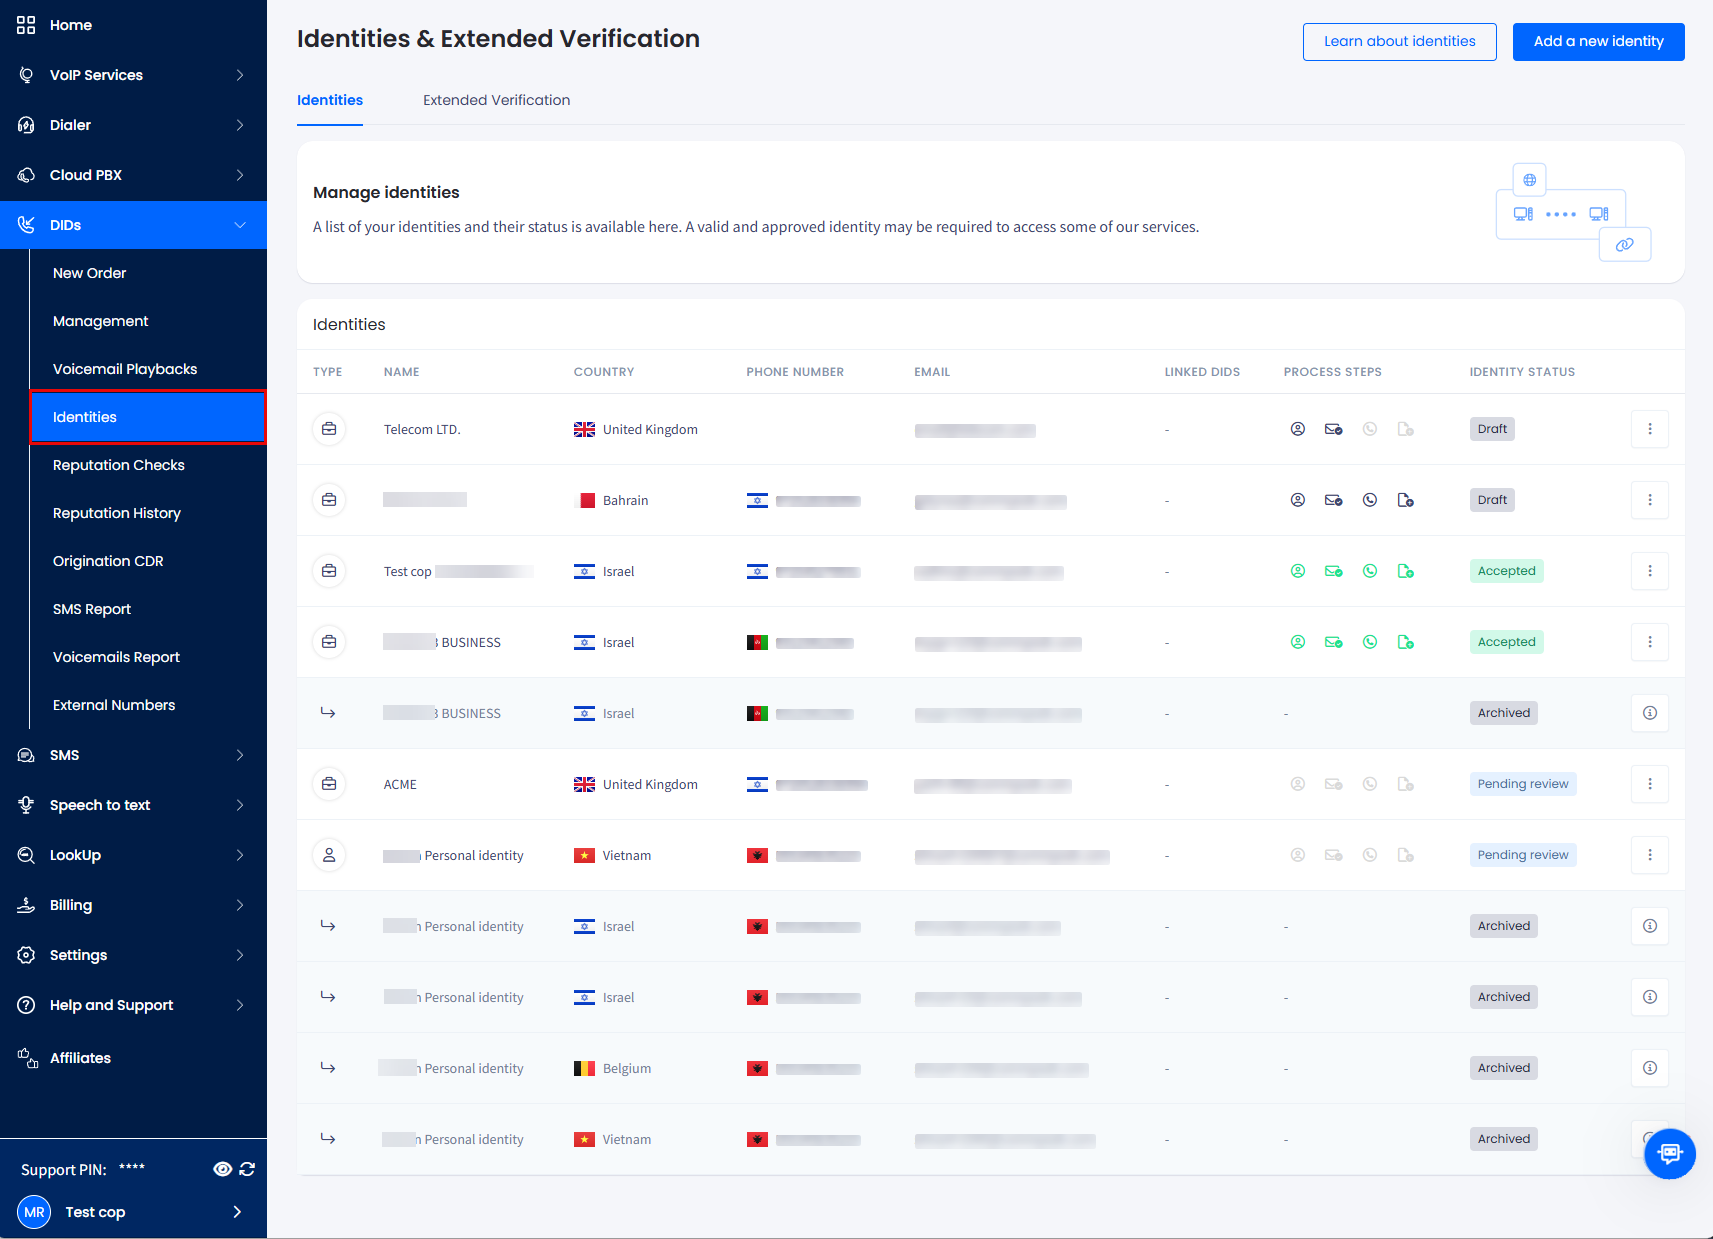
Task: Click Telecom LTD. profile process step icon
Action: pos(1298,429)
